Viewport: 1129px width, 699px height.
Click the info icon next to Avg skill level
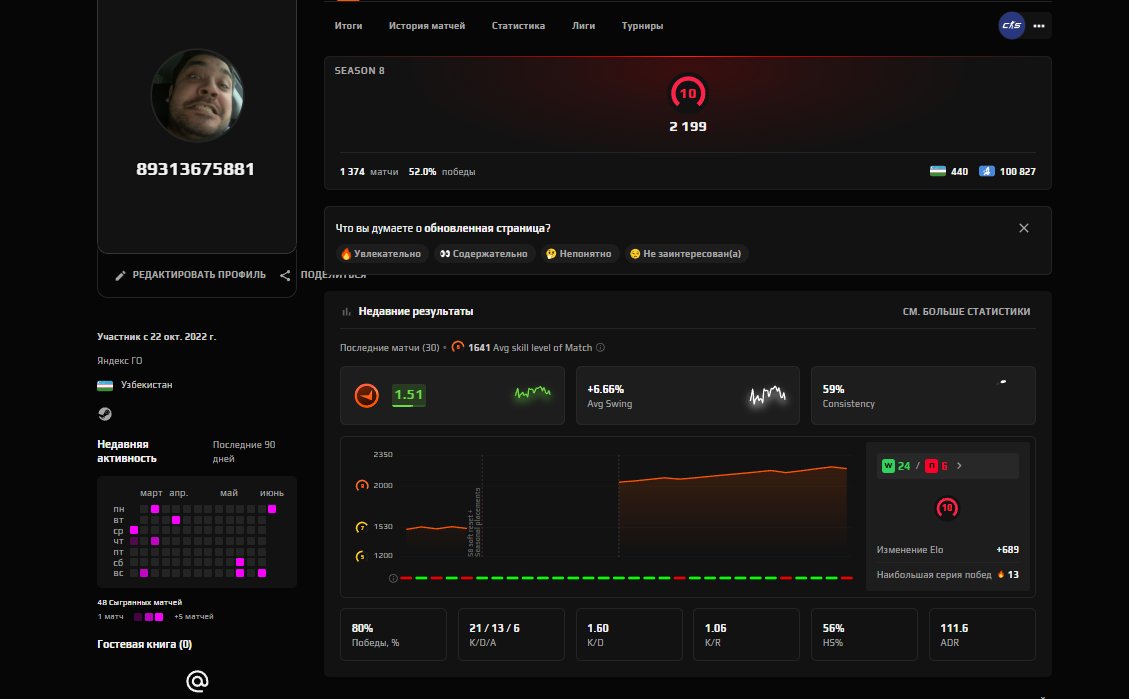tap(601, 348)
